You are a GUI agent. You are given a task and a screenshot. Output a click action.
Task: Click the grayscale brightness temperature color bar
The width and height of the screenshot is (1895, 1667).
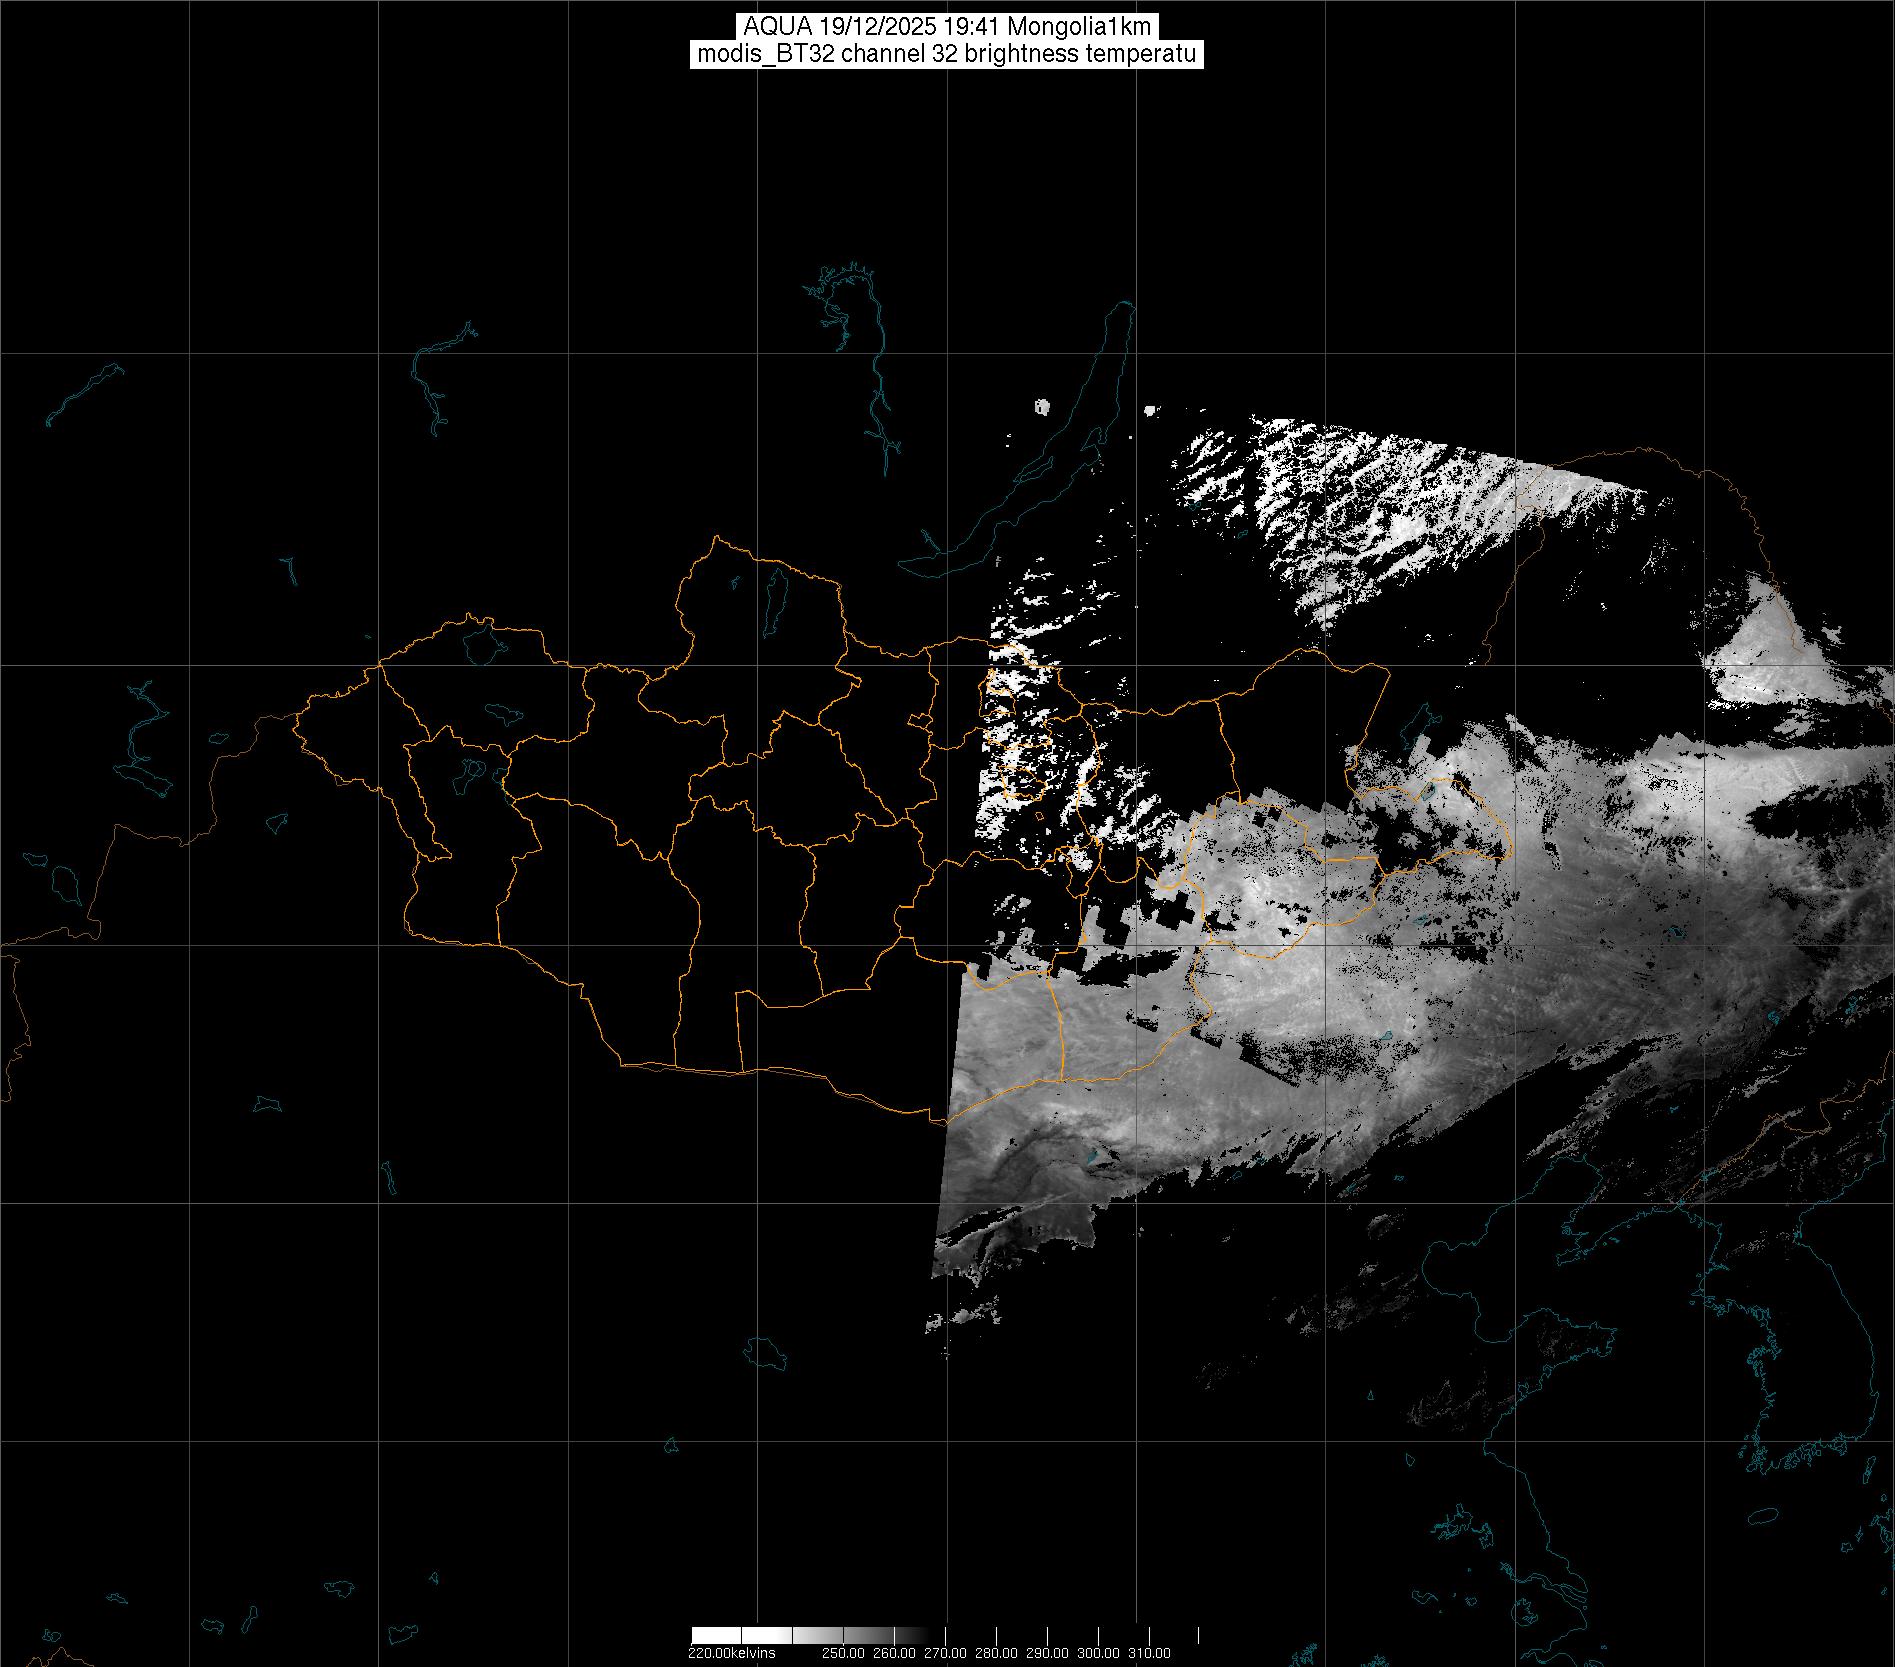click(x=945, y=1636)
